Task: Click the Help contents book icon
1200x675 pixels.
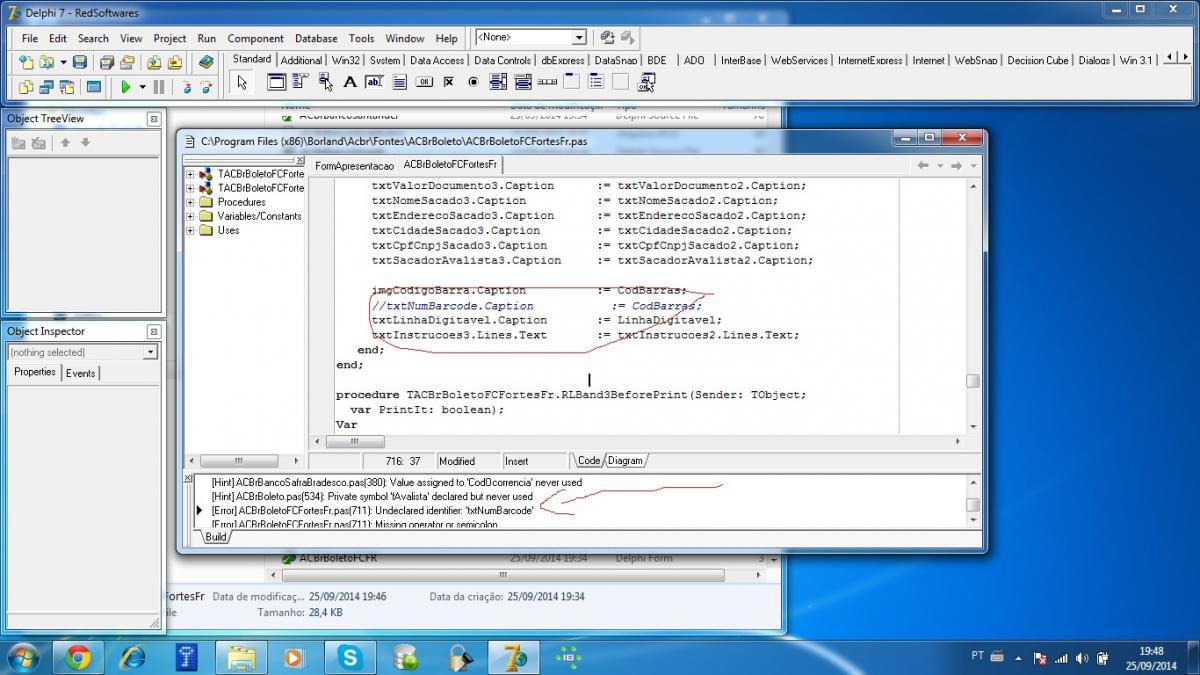Action: click(x=206, y=63)
